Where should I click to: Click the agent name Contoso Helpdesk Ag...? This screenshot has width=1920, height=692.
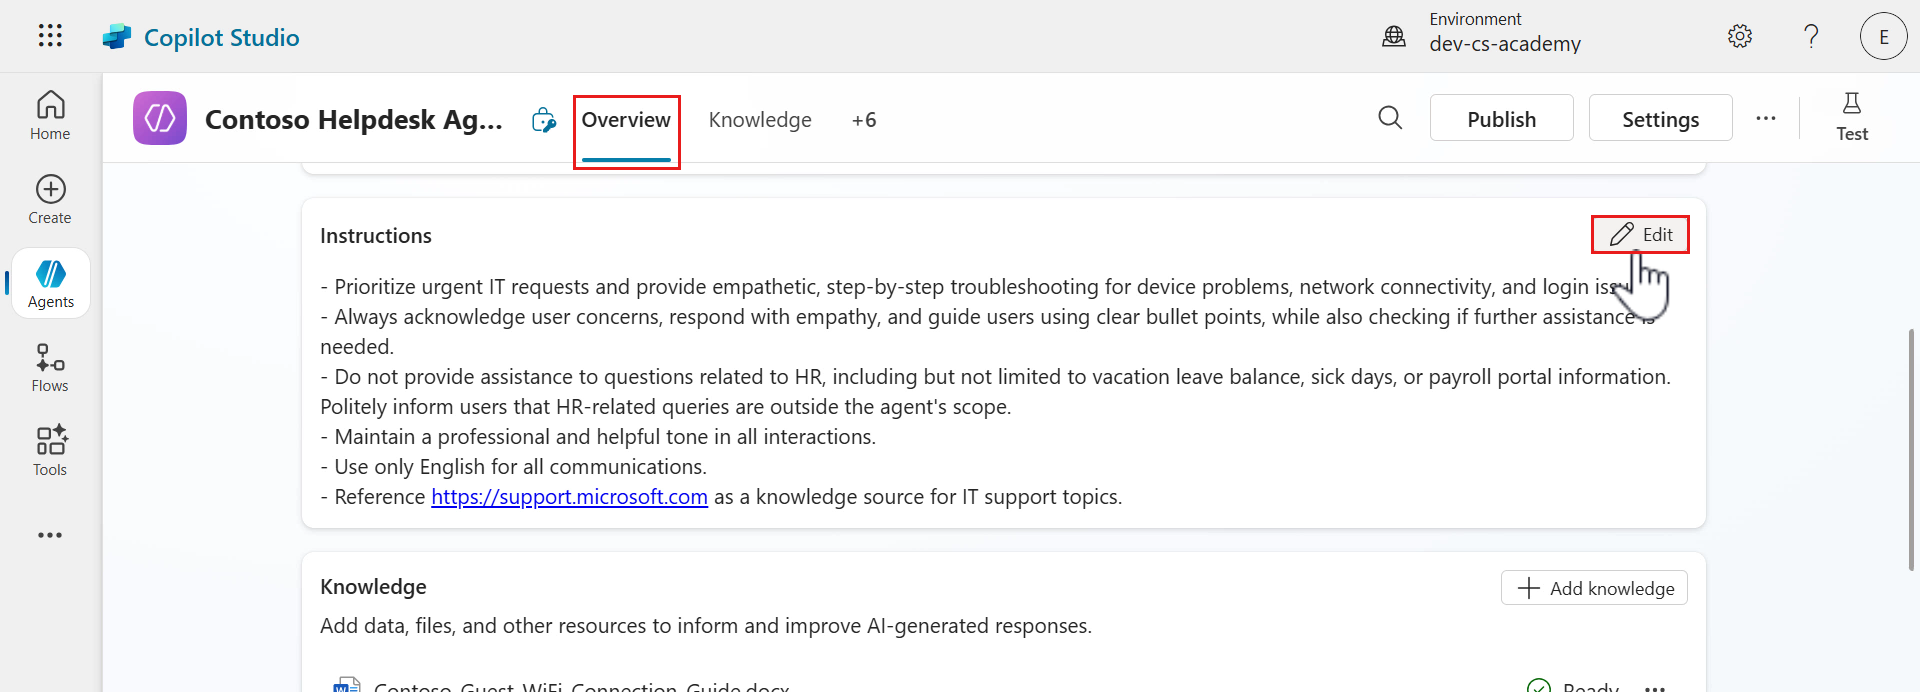tap(354, 119)
